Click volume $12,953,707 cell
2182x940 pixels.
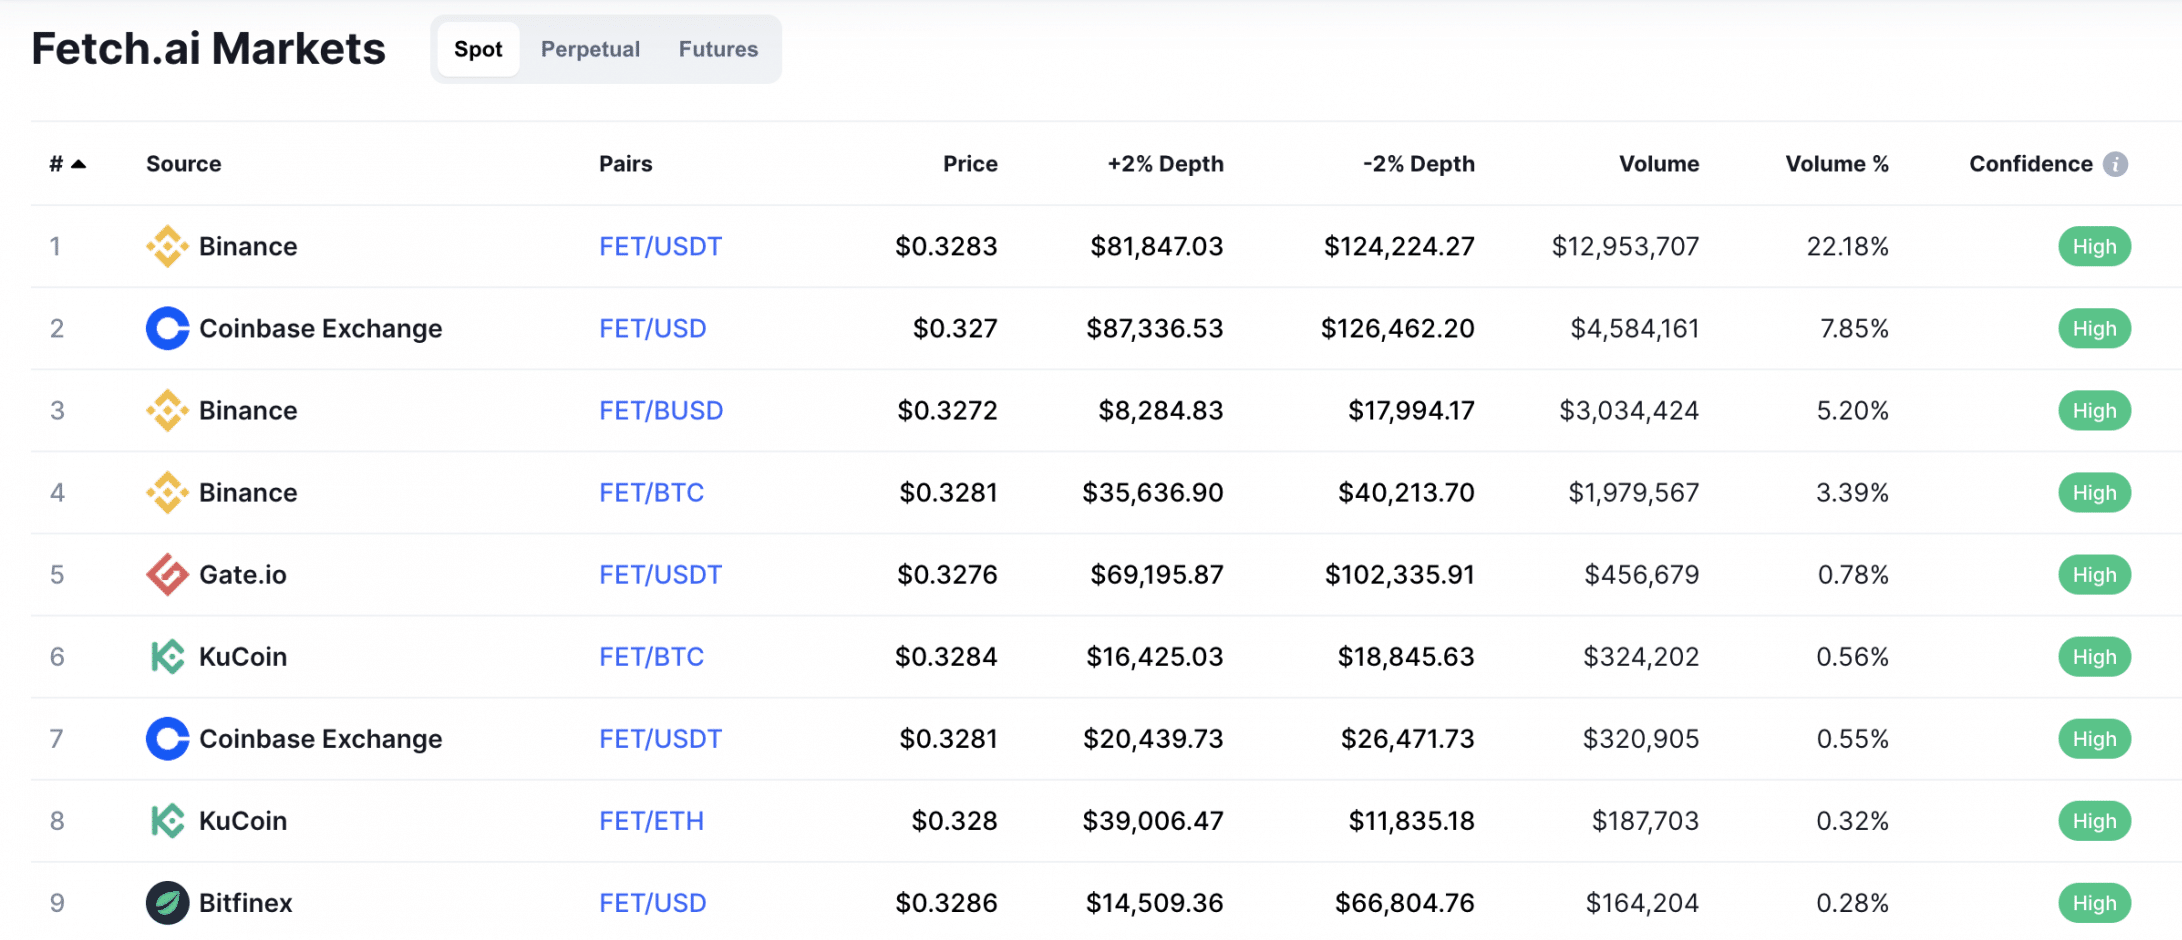1625,246
